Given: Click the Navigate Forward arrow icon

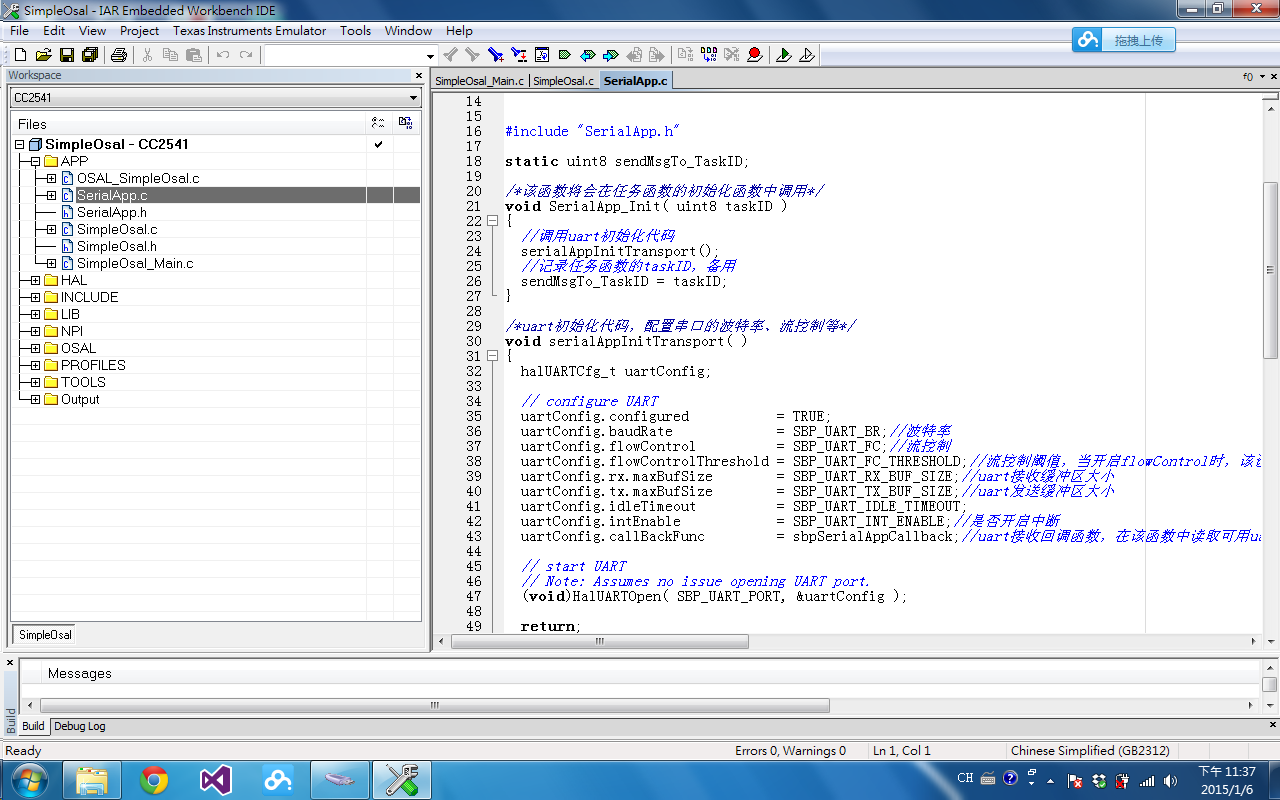Looking at the screenshot, I should click(x=611, y=55).
